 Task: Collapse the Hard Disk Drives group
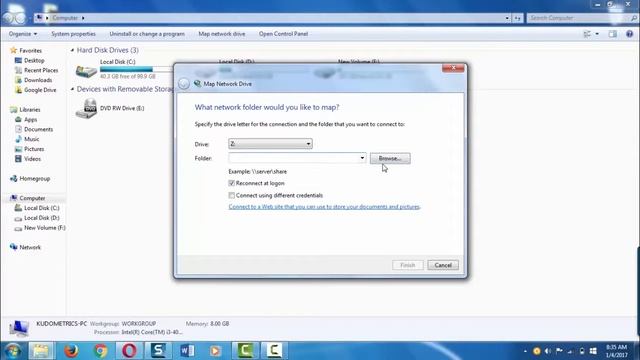[x=72, y=50]
